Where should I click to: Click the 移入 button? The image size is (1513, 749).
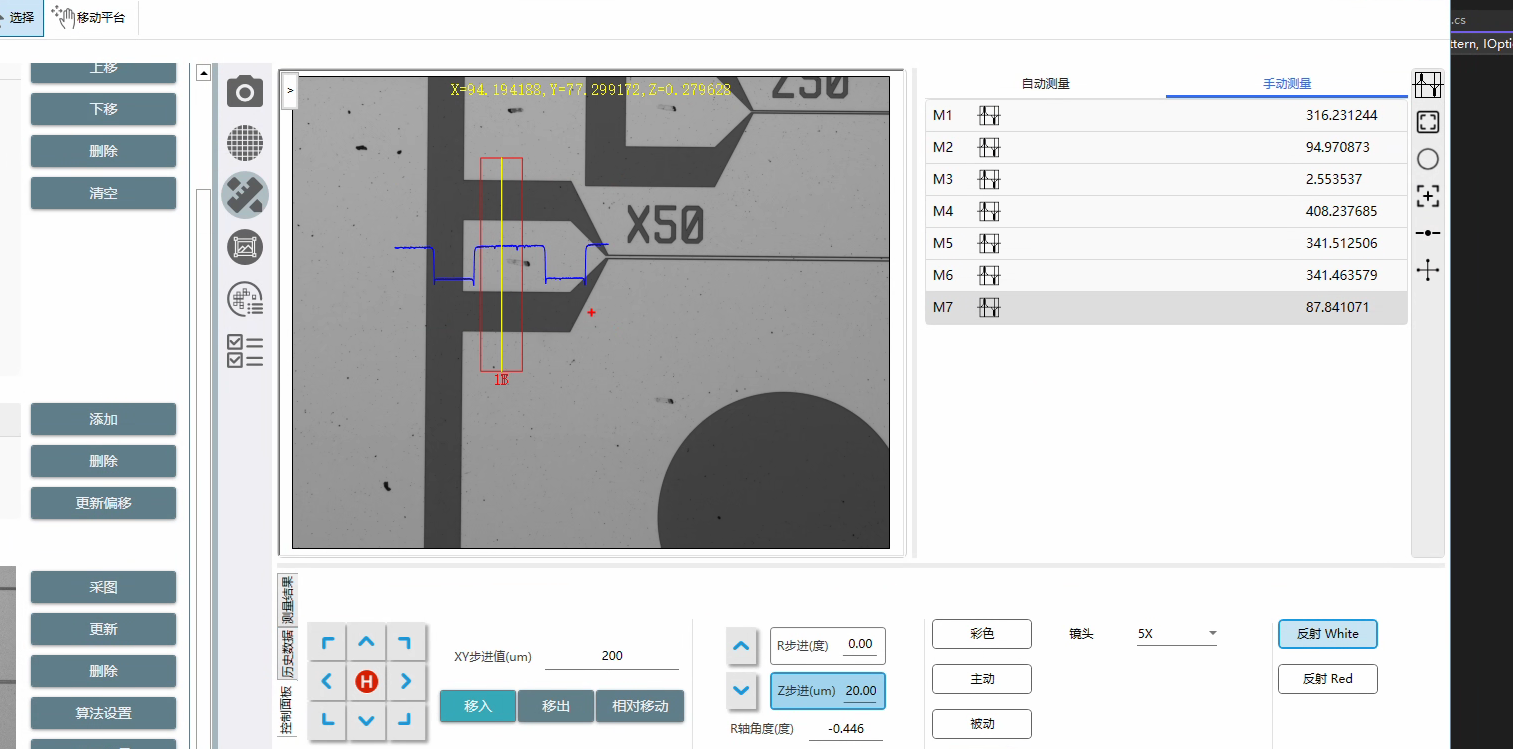coord(478,706)
